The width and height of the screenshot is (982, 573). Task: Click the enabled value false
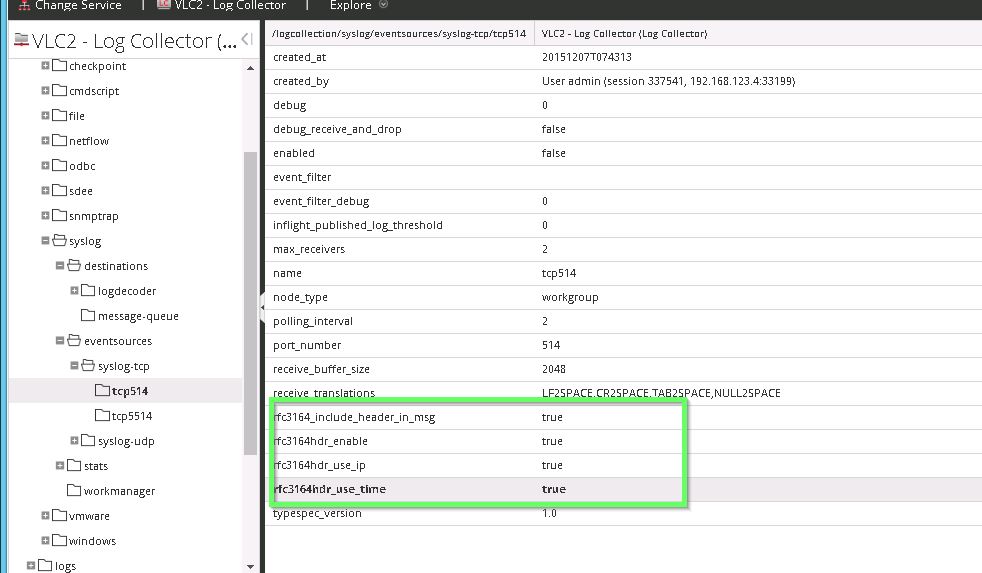tap(553, 153)
